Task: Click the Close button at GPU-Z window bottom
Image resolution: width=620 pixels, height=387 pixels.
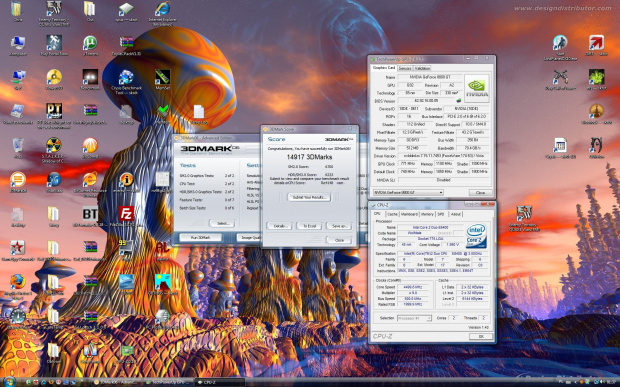Action: click(x=480, y=193)
